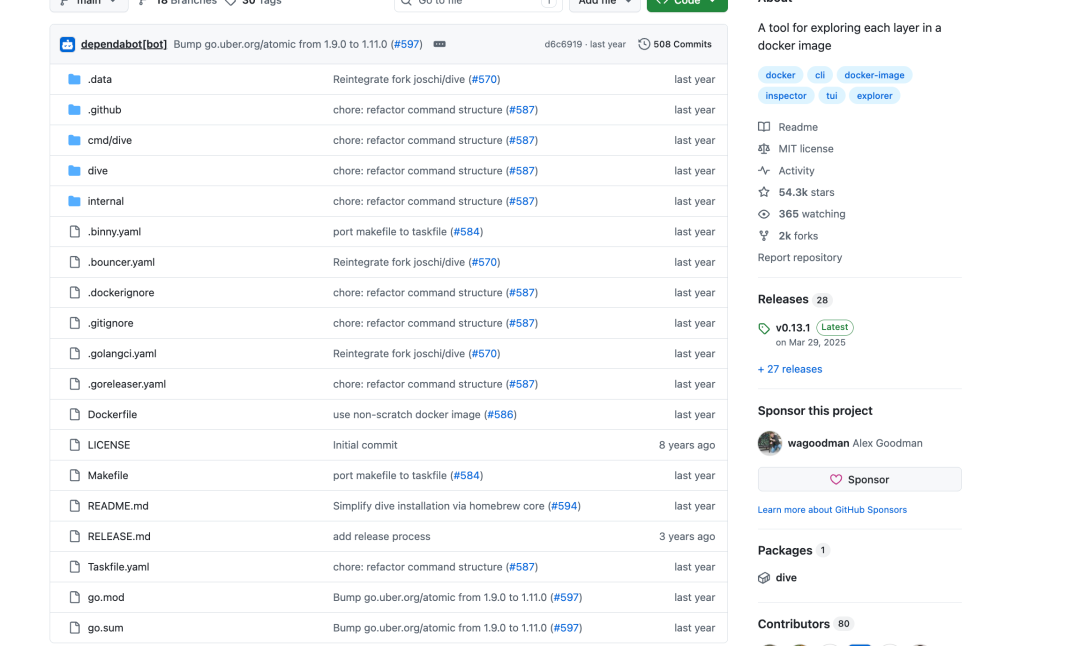Click the go.sum file icon

coord(74,627)
